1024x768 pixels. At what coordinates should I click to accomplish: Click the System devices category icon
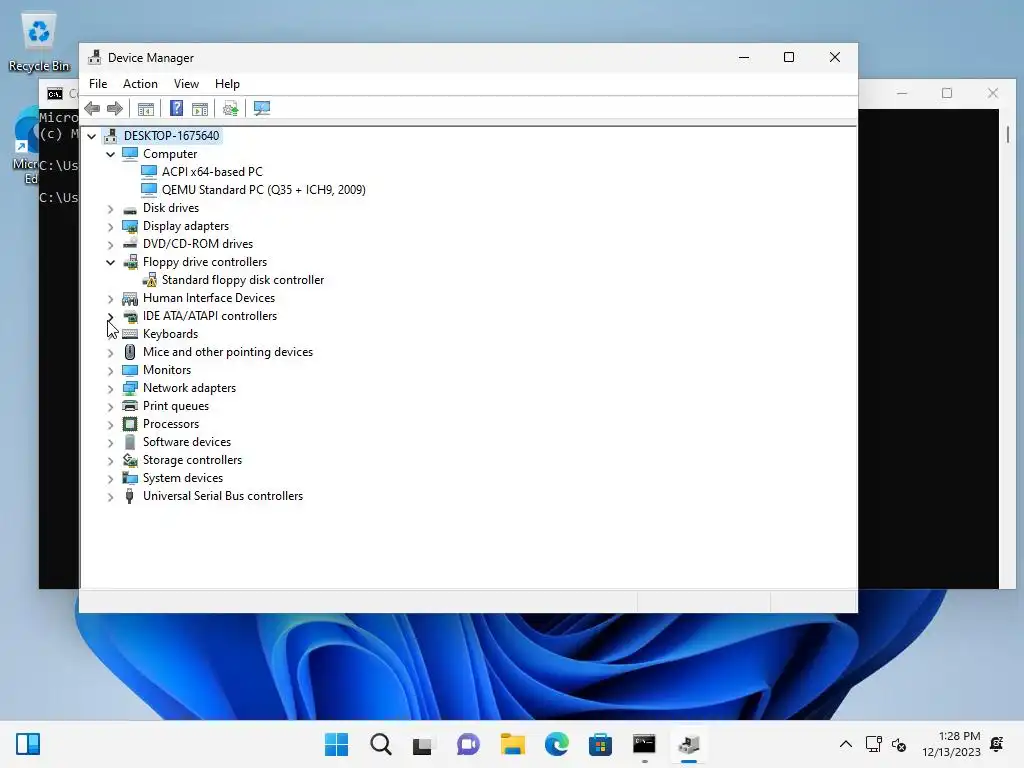point(130,478)
